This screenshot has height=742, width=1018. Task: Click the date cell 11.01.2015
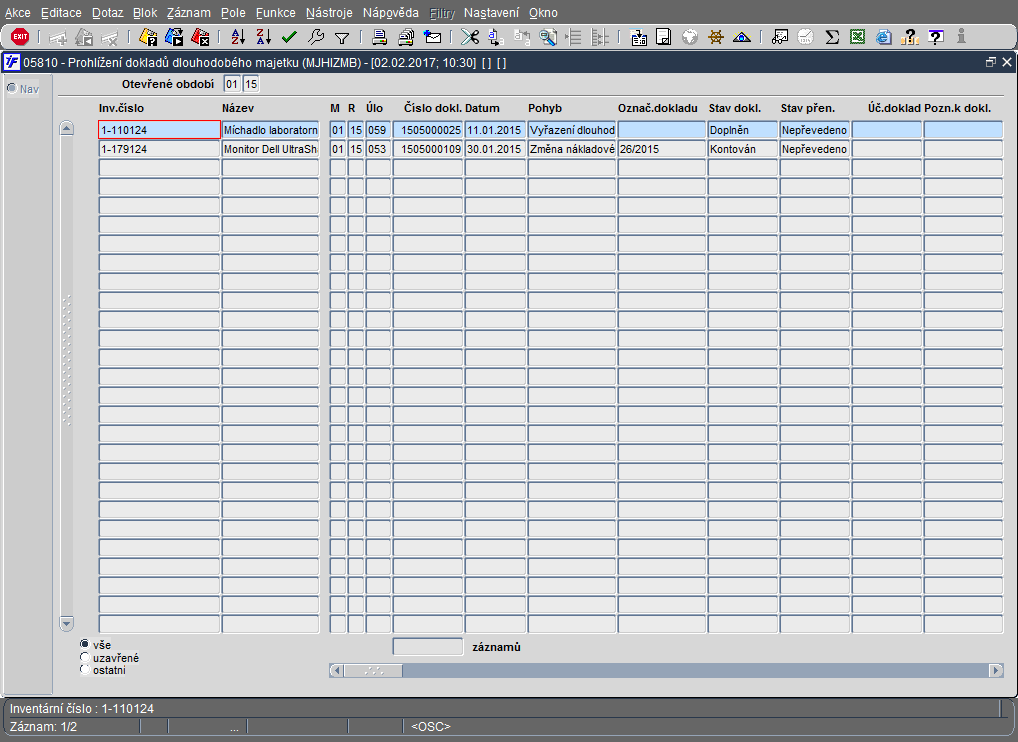point(495,130)
